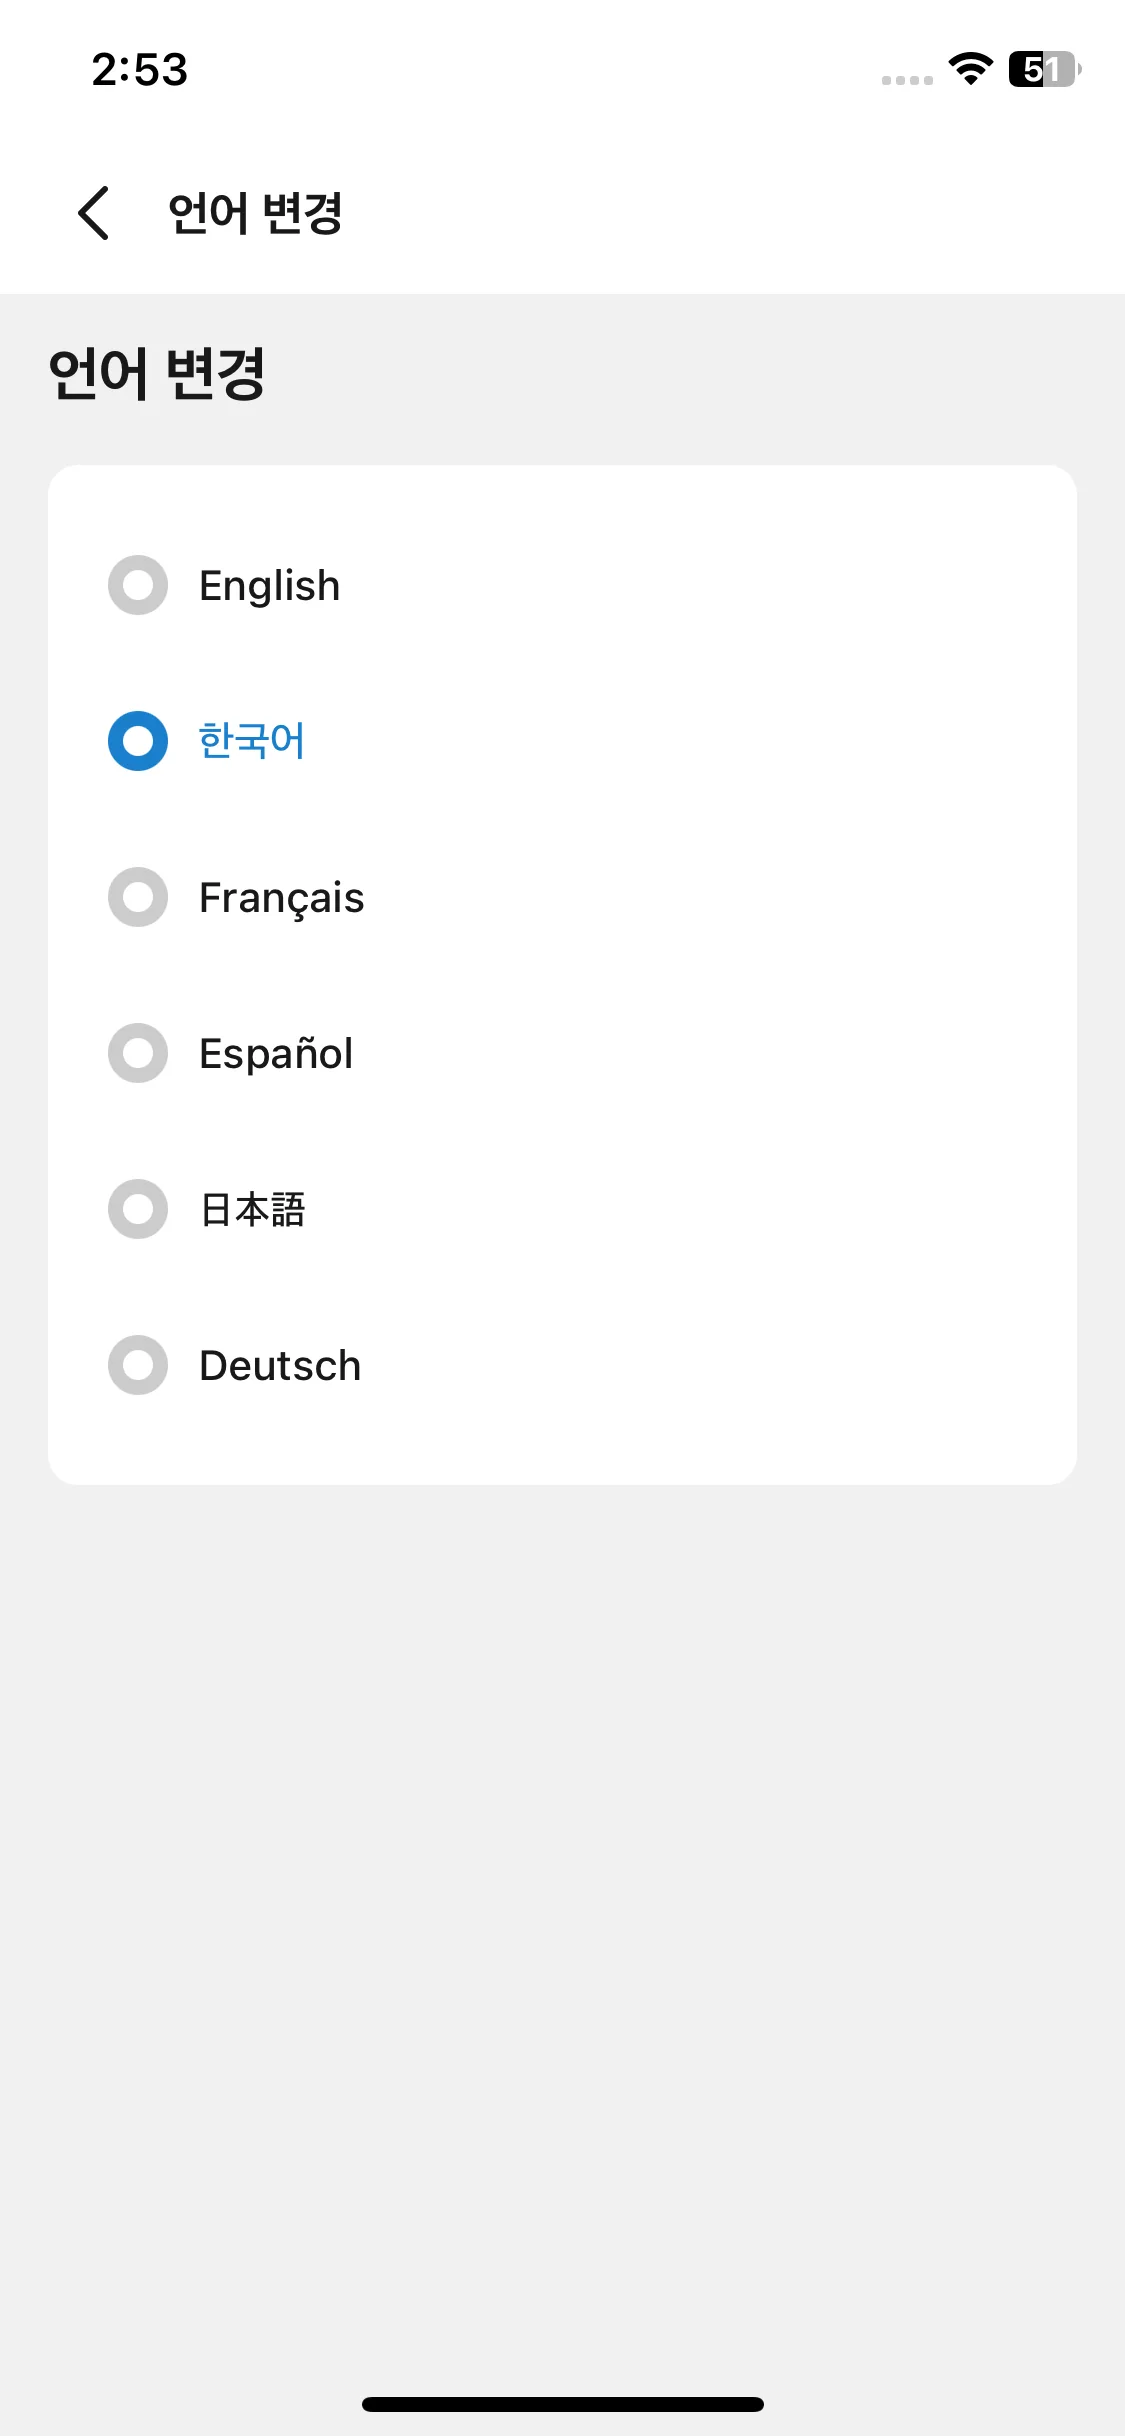Tap the Français language label

point(282,898)
